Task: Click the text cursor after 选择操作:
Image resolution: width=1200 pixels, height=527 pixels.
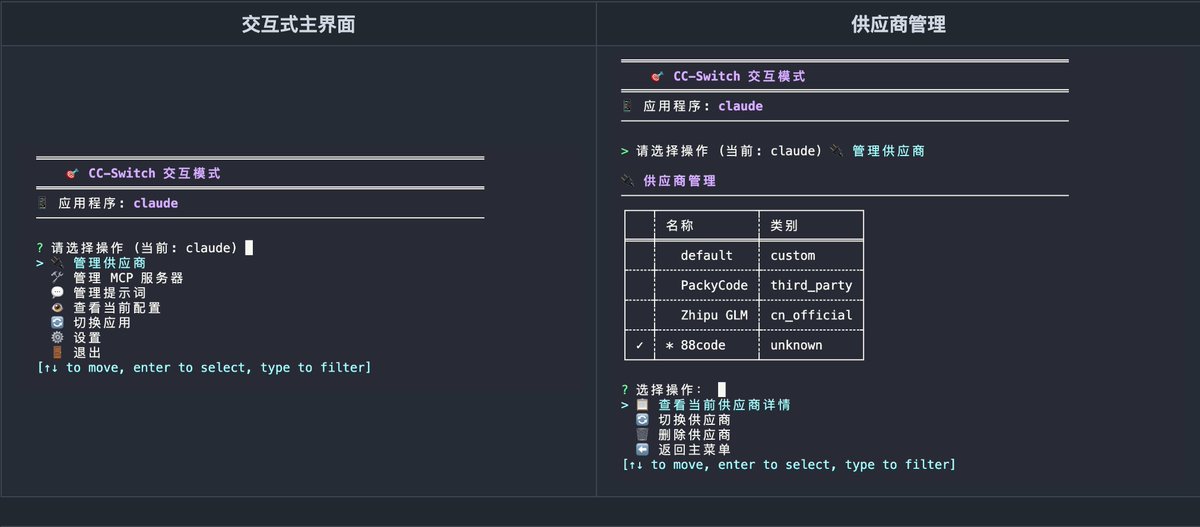Action: pyautogui.click(x=722, y=390)
